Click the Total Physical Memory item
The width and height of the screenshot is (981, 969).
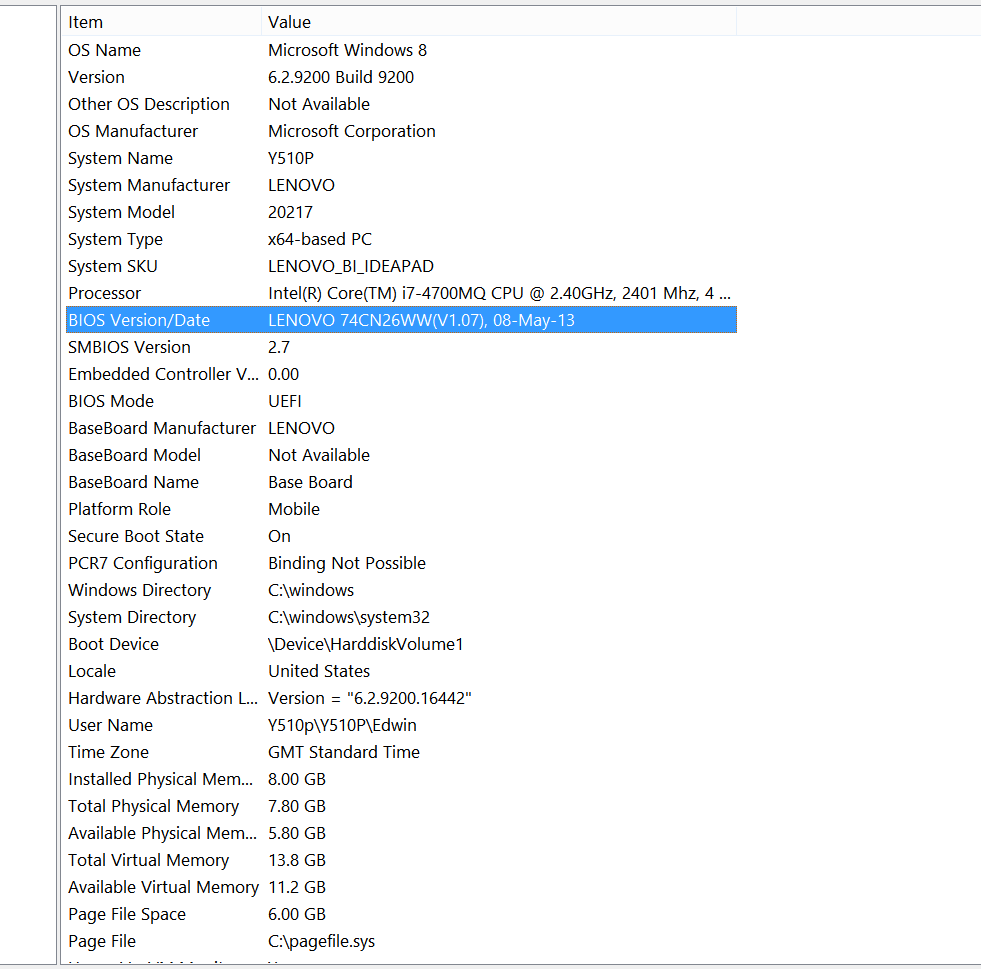tap(153, 806)
